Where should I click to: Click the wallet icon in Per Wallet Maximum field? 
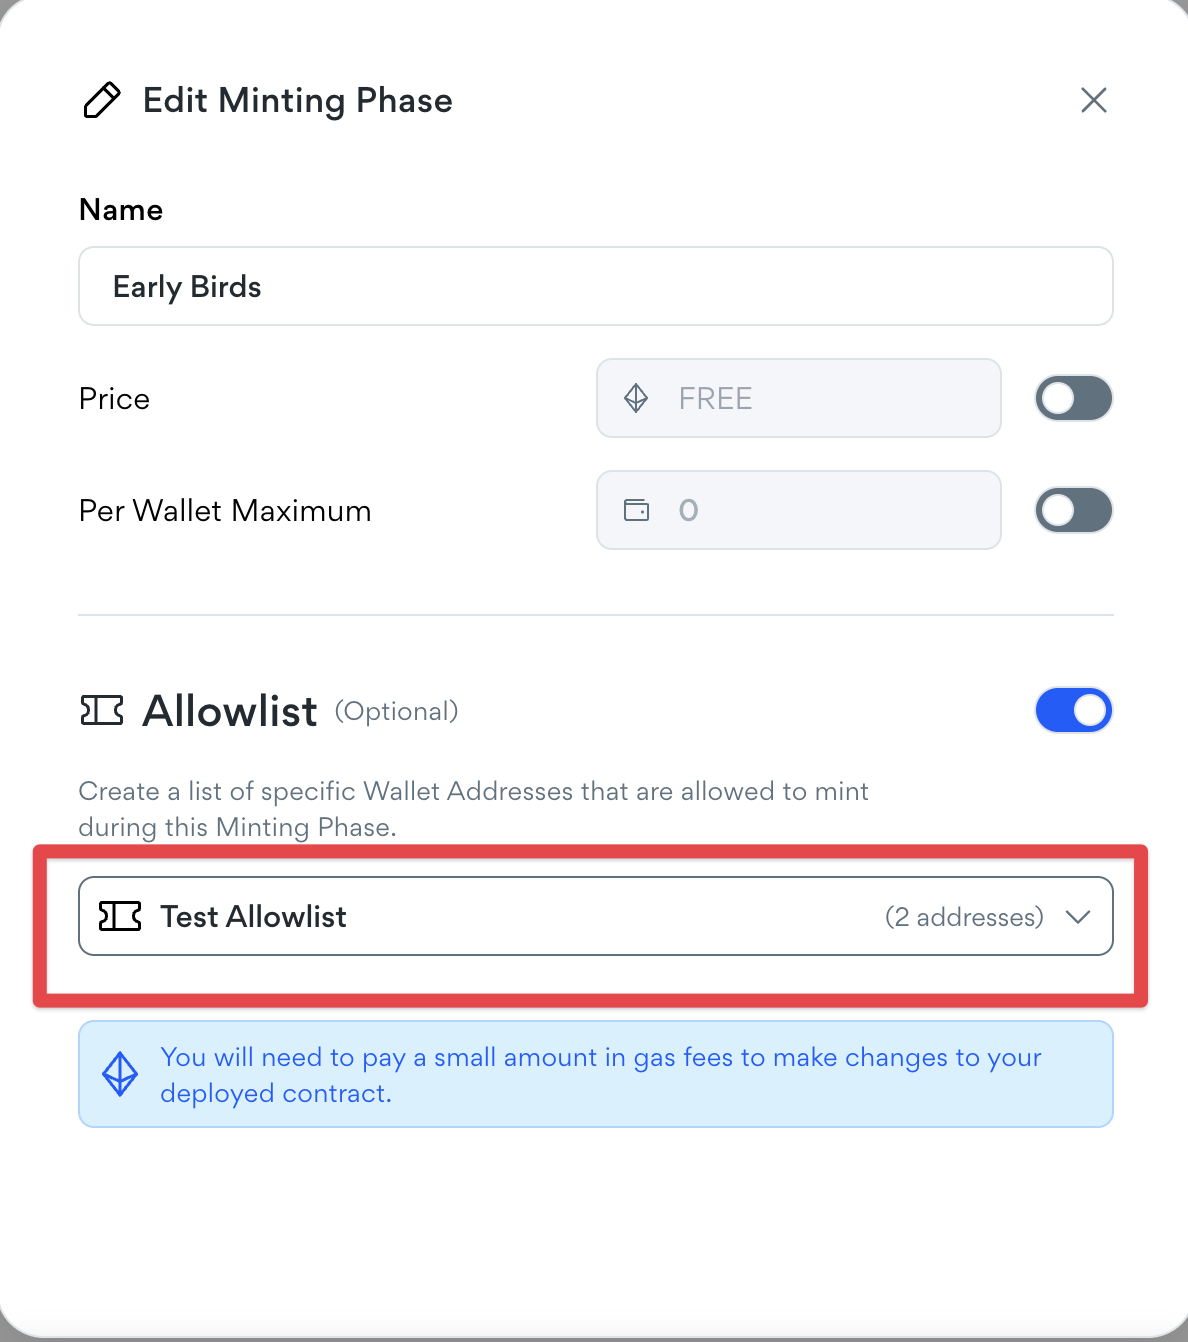coord(636,510)
